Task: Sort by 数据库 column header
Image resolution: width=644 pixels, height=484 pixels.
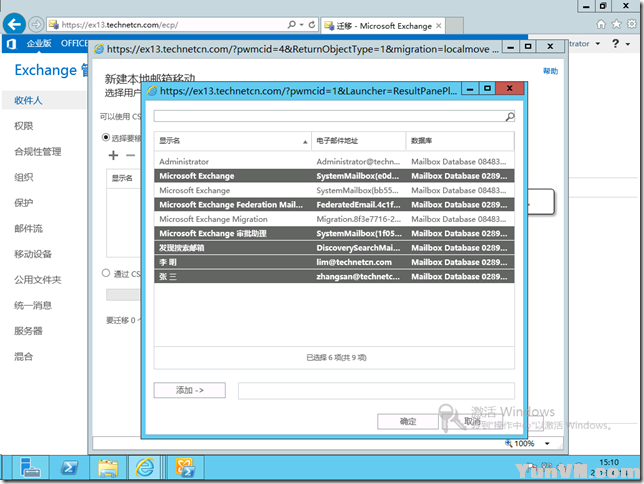Action: (460, 141)
